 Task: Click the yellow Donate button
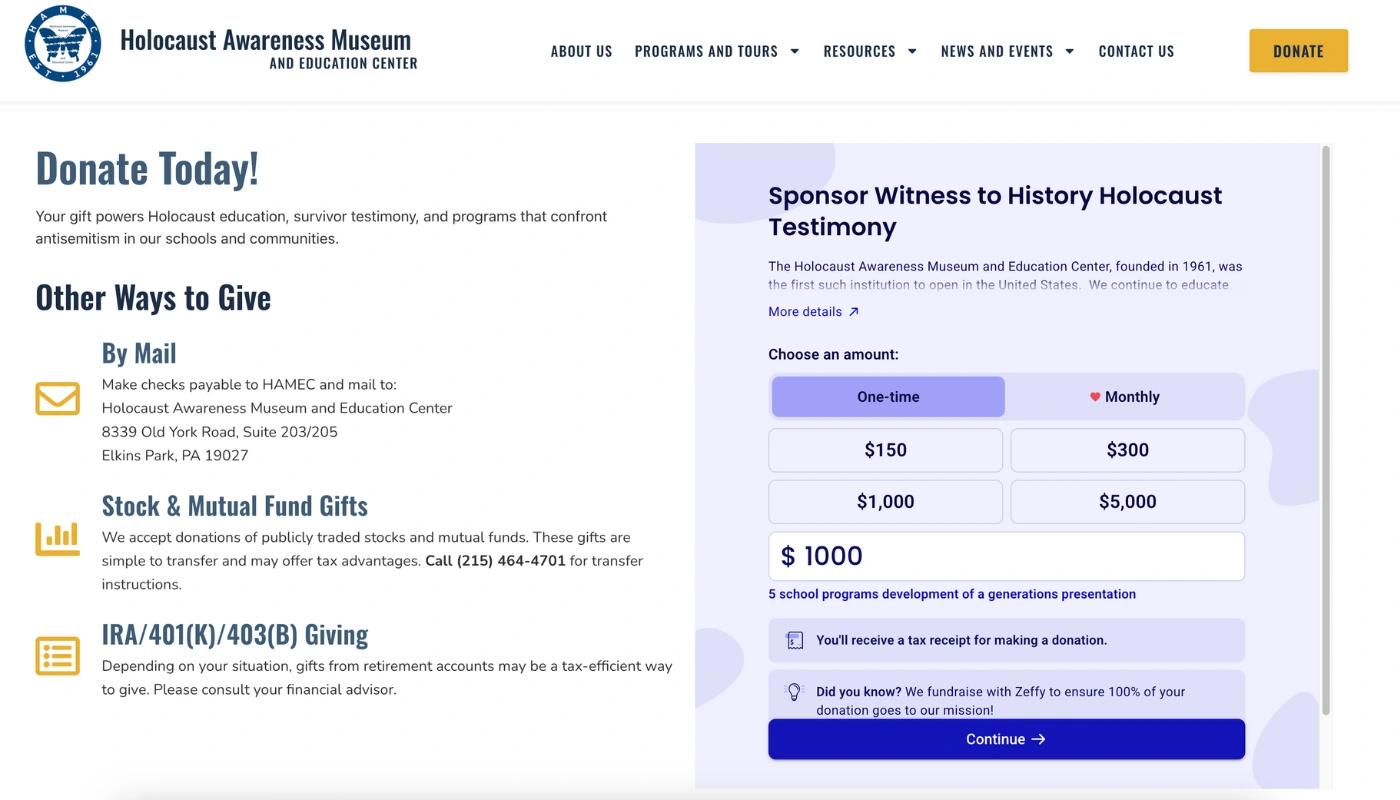(1298, 49)
